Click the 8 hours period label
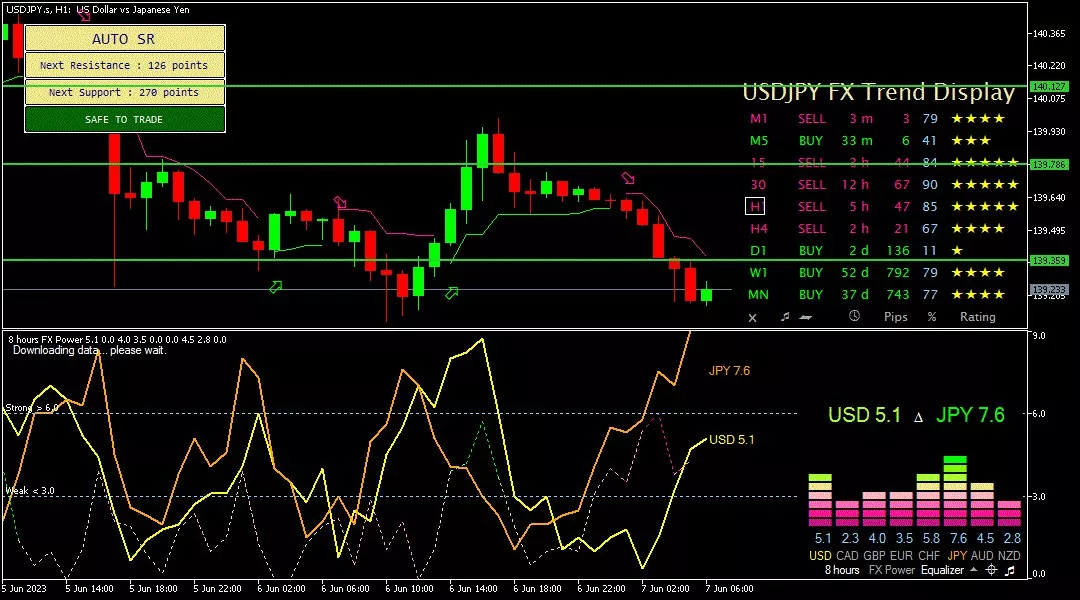The width and height of the screenshot is (1080, 600). pyautogui.click(x=842, y=570)
